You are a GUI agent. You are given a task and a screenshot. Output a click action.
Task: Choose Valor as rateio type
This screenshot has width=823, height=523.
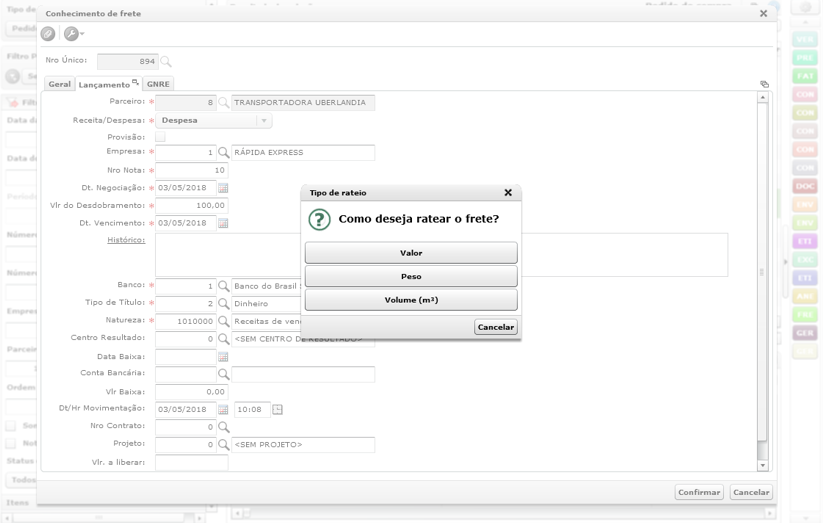click(411, 253)
